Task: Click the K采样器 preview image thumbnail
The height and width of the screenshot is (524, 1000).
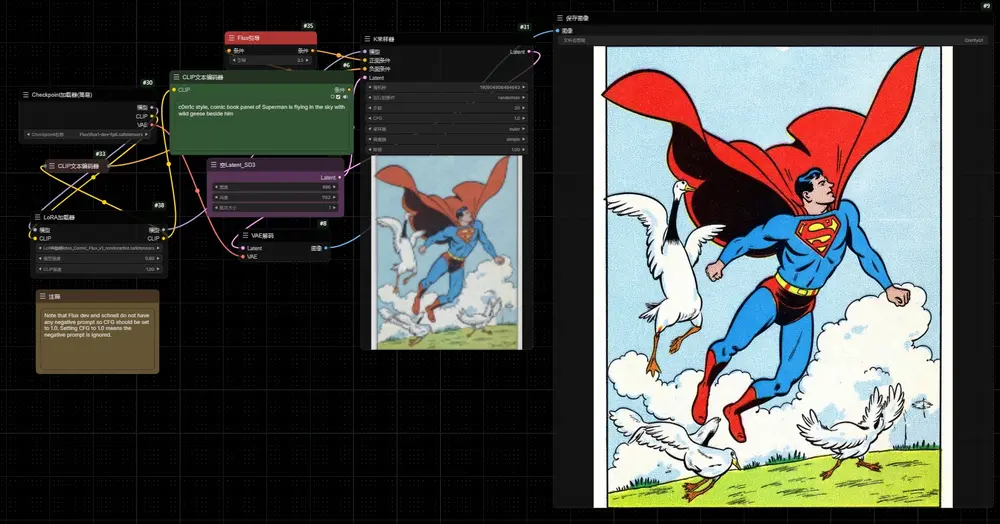Action: pos(447,252)
